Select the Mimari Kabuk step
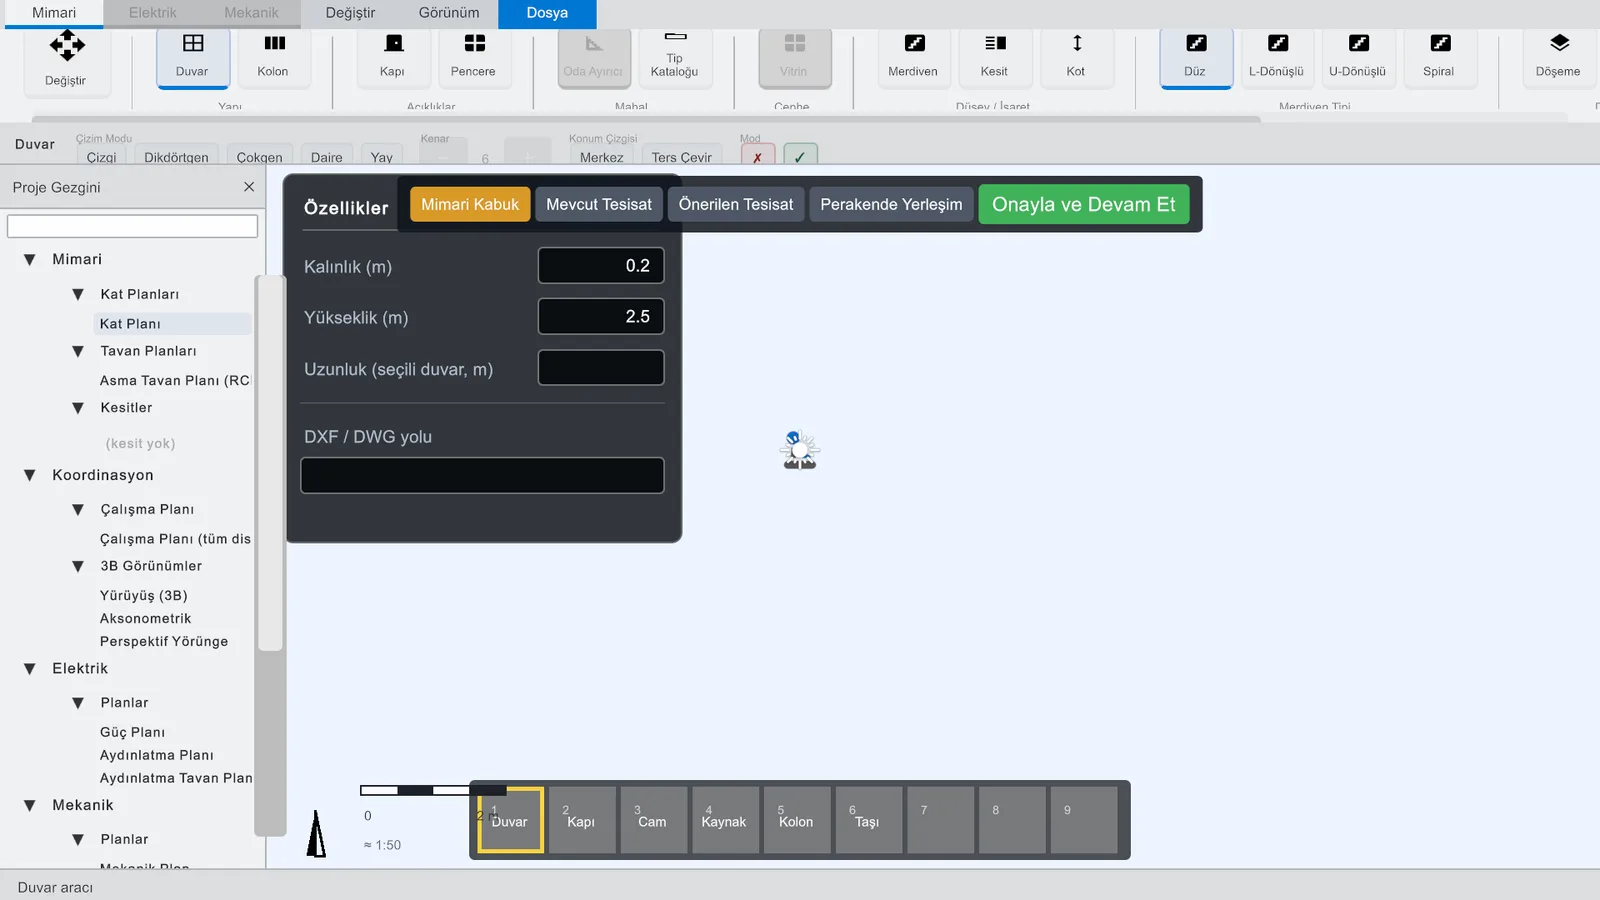This screenshot has width=1600, height=900. click(470, 204)
